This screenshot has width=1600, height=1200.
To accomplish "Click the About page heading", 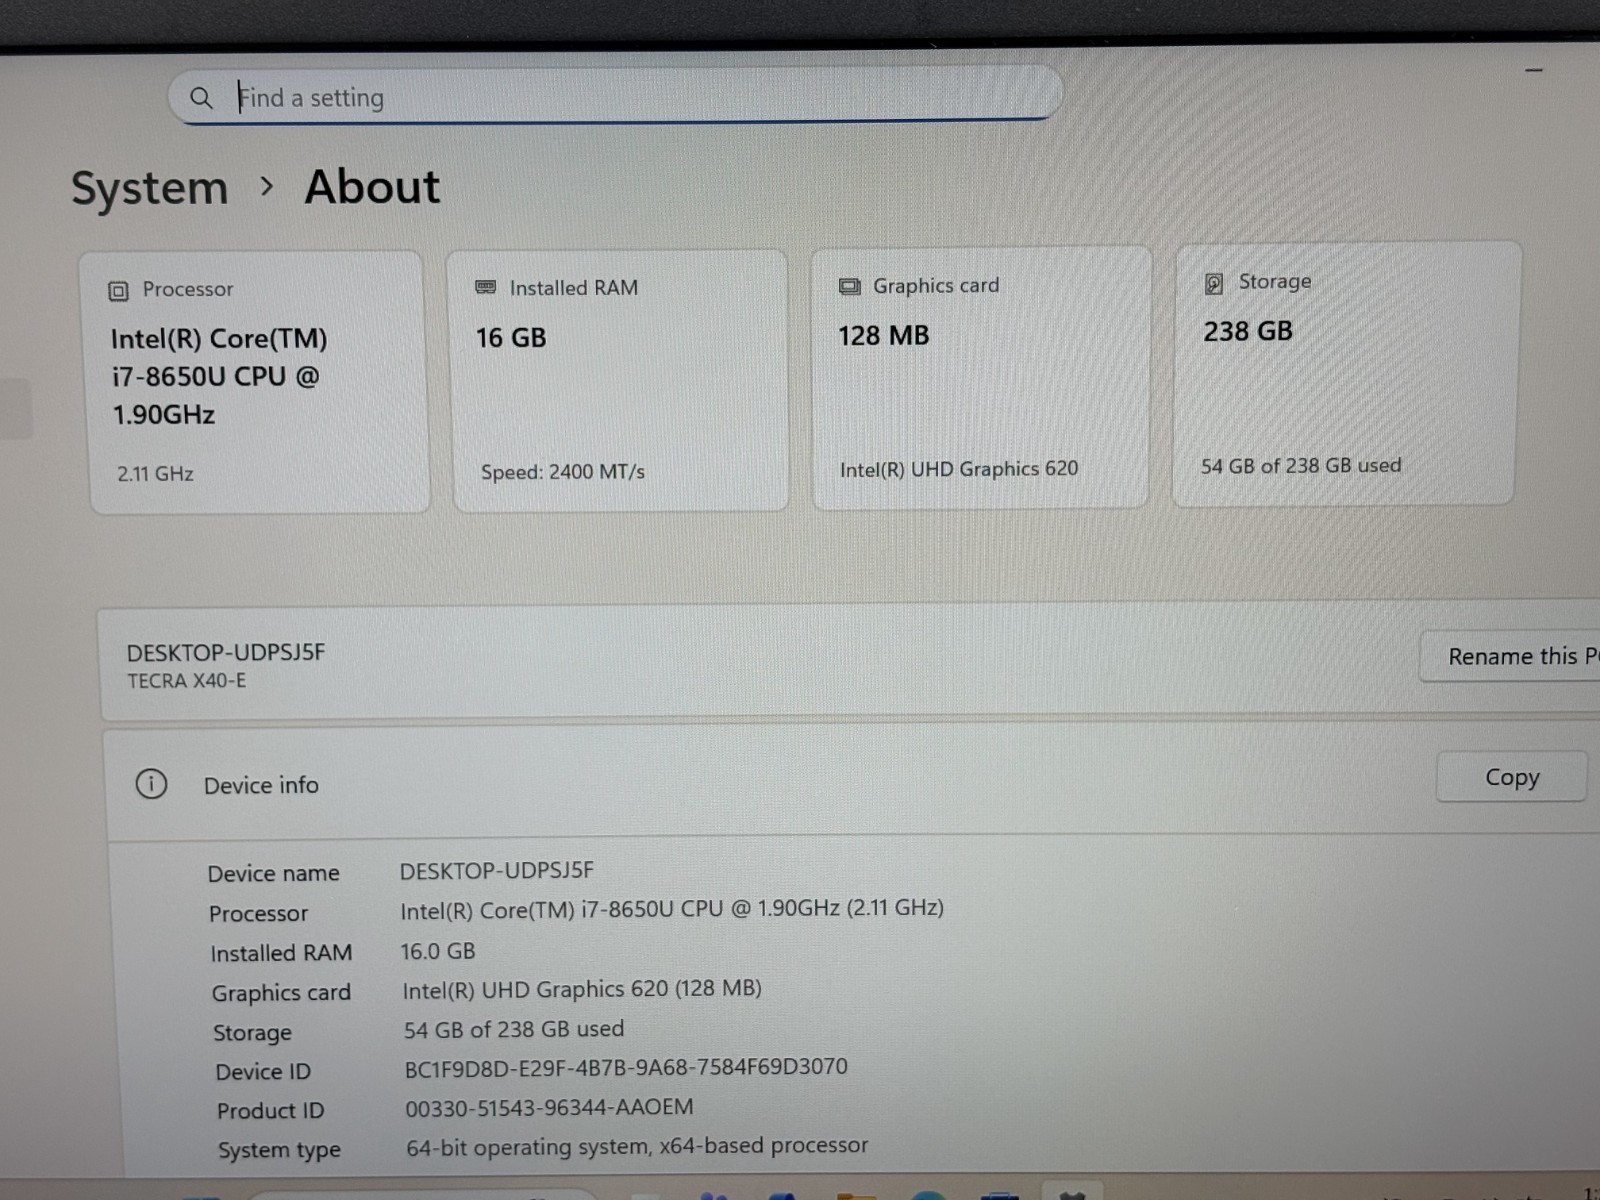I will [x=372, y=187].
